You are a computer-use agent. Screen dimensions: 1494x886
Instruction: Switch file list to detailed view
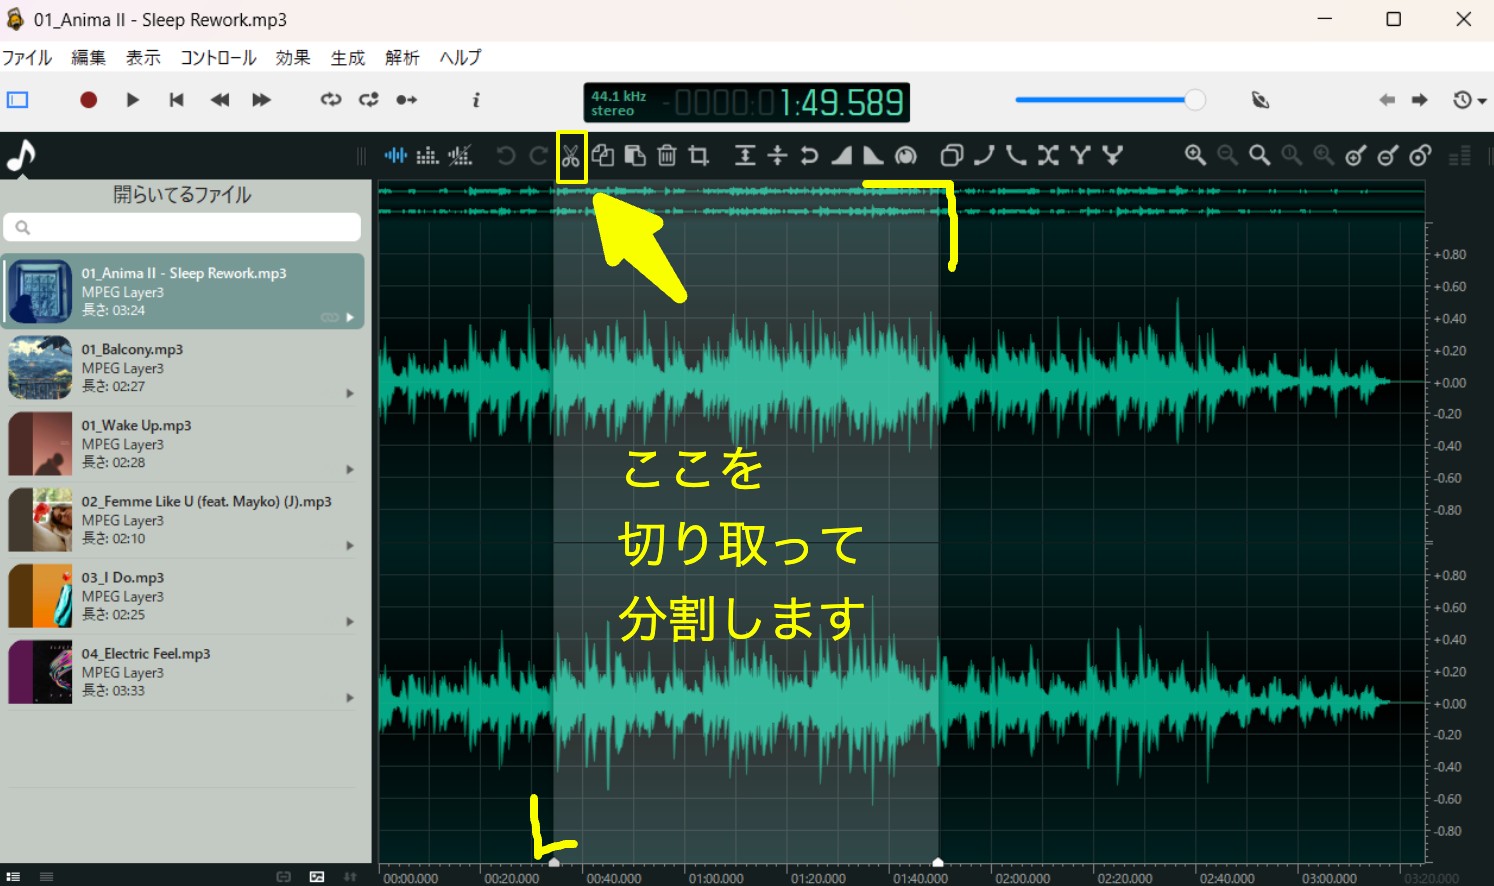[13, 877]
